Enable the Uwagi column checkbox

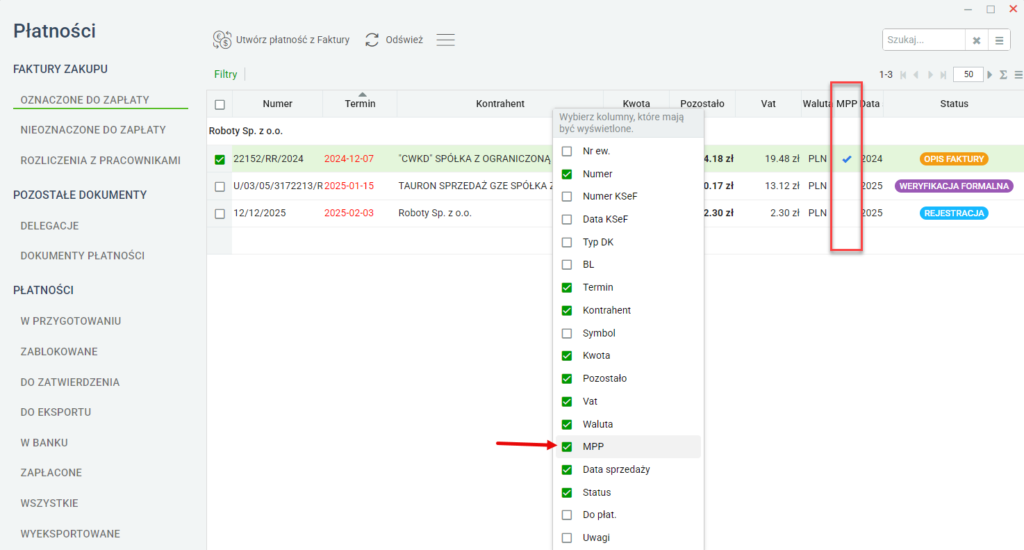coord(567,538)
